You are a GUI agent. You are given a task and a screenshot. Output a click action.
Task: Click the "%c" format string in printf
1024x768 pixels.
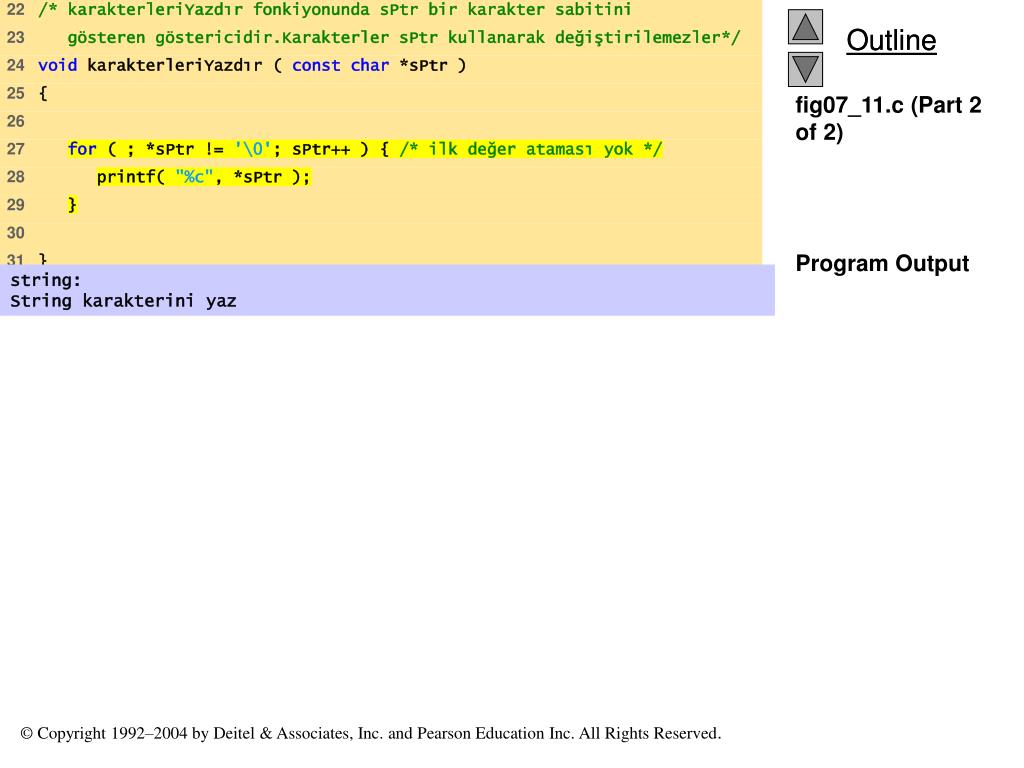pos(194,177)
